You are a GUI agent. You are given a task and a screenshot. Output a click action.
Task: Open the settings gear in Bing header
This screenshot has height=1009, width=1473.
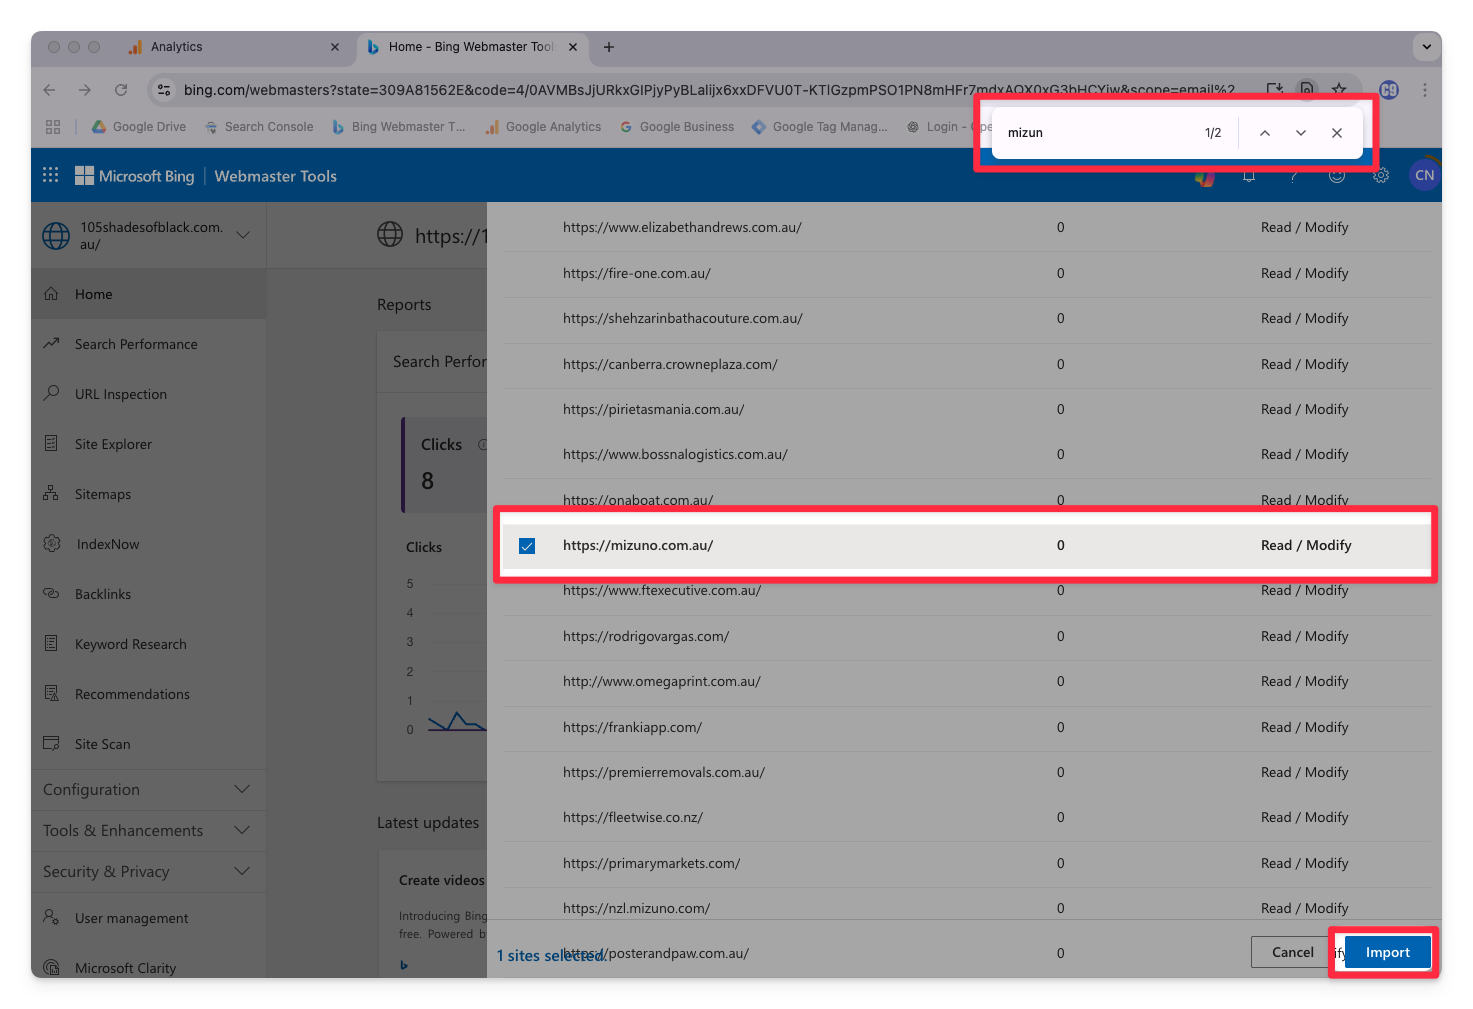point(1381,176)
